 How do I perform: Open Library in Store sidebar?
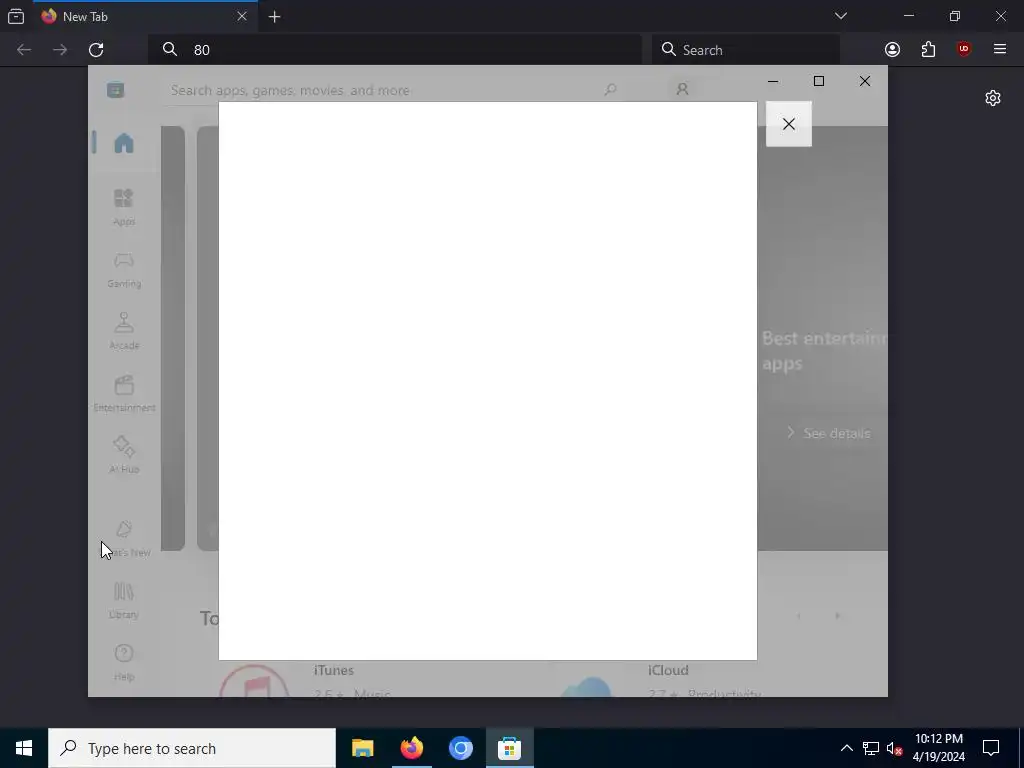pos(123,600)
